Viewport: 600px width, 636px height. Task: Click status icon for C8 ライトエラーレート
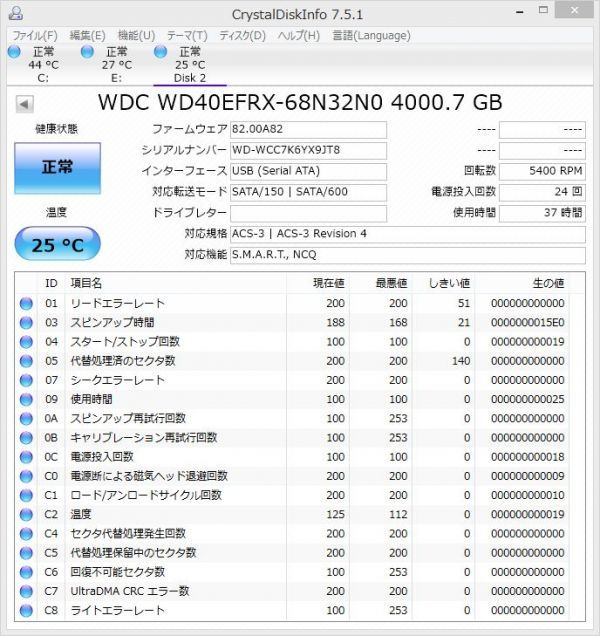coord(26,610)
